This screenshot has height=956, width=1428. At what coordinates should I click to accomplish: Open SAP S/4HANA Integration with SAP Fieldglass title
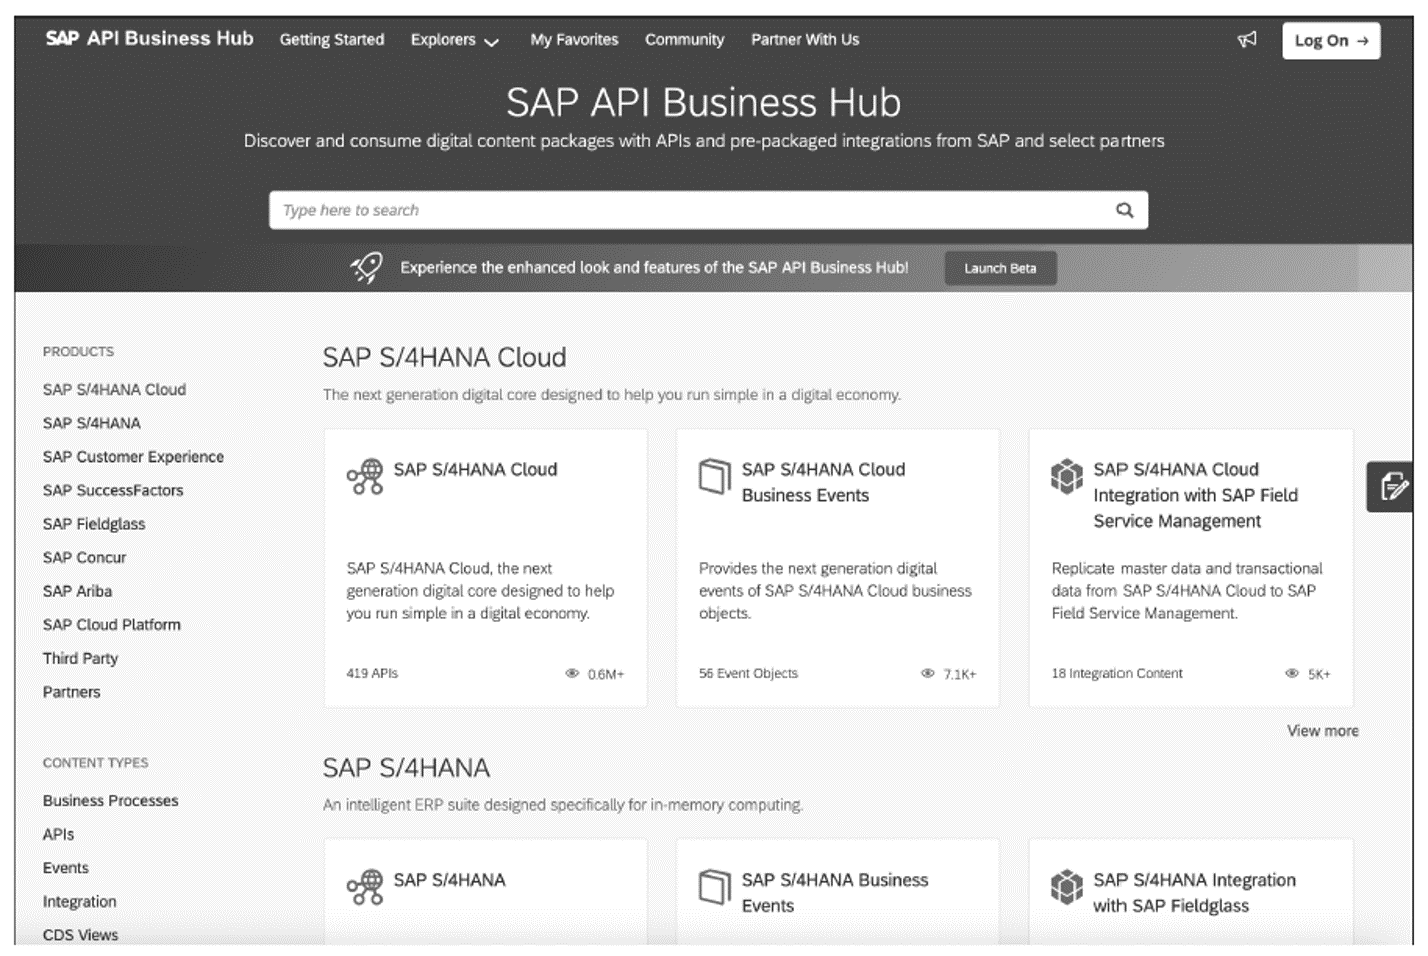(x=1194, y=893)
